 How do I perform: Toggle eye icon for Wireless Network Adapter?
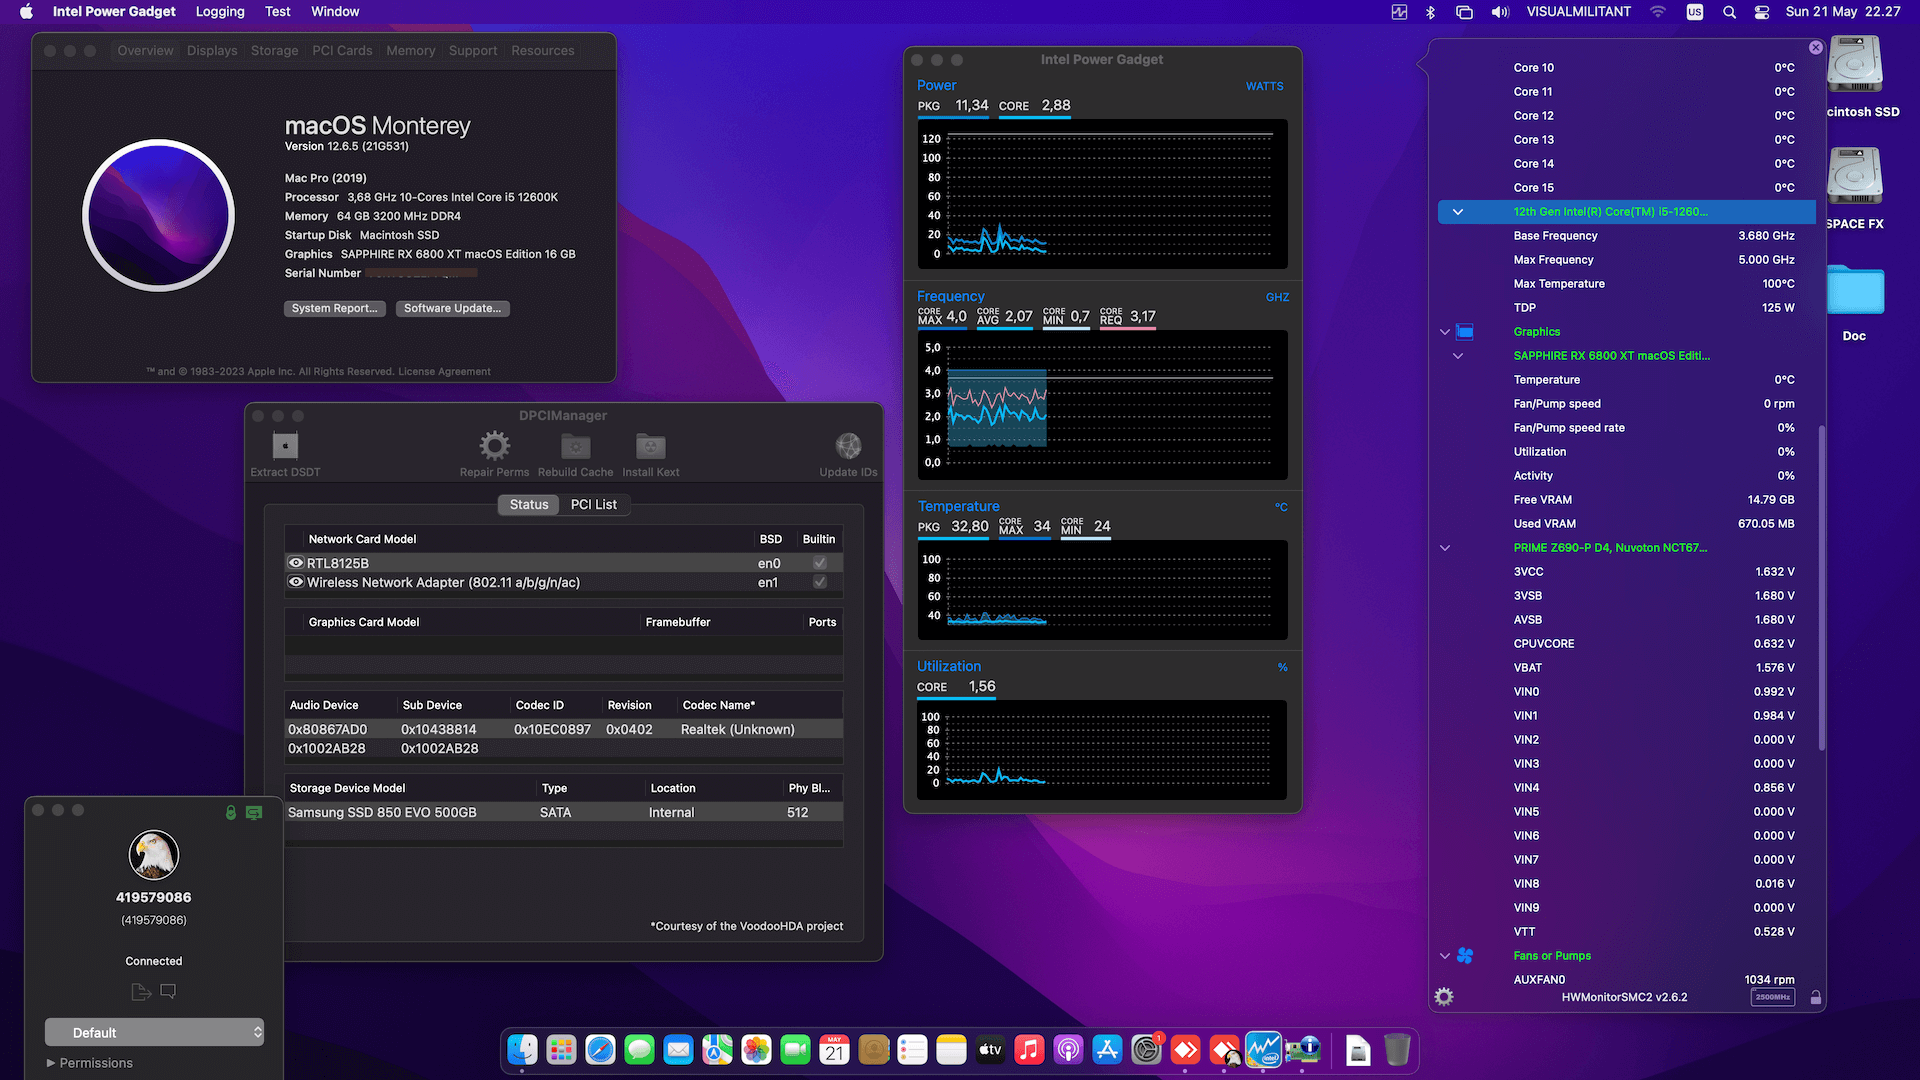click(x=296, y=582)
